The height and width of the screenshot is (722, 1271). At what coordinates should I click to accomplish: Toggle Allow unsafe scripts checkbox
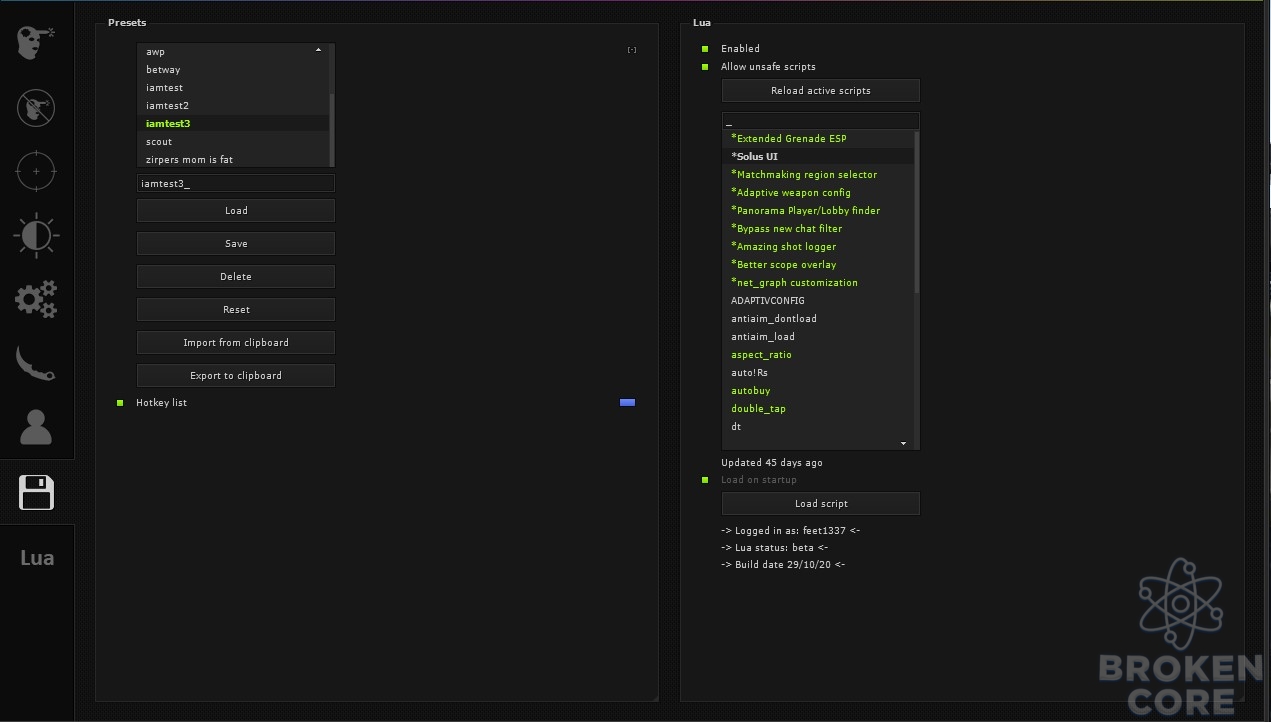pos(705,67)
